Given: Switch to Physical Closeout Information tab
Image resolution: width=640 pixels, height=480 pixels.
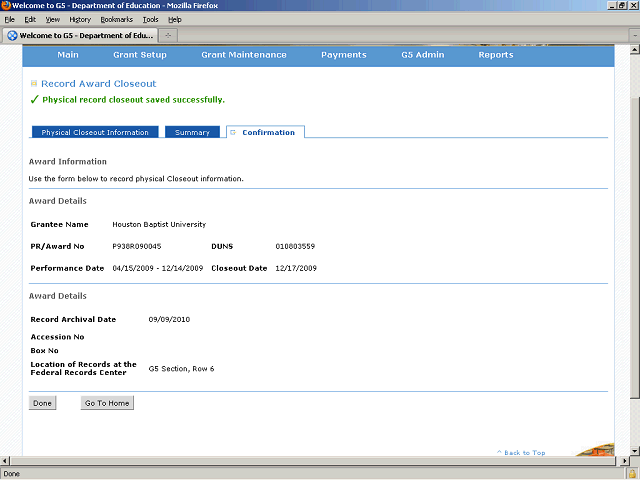Looking at the screenshot, I should pyautogui.click(x=95, y=132).
